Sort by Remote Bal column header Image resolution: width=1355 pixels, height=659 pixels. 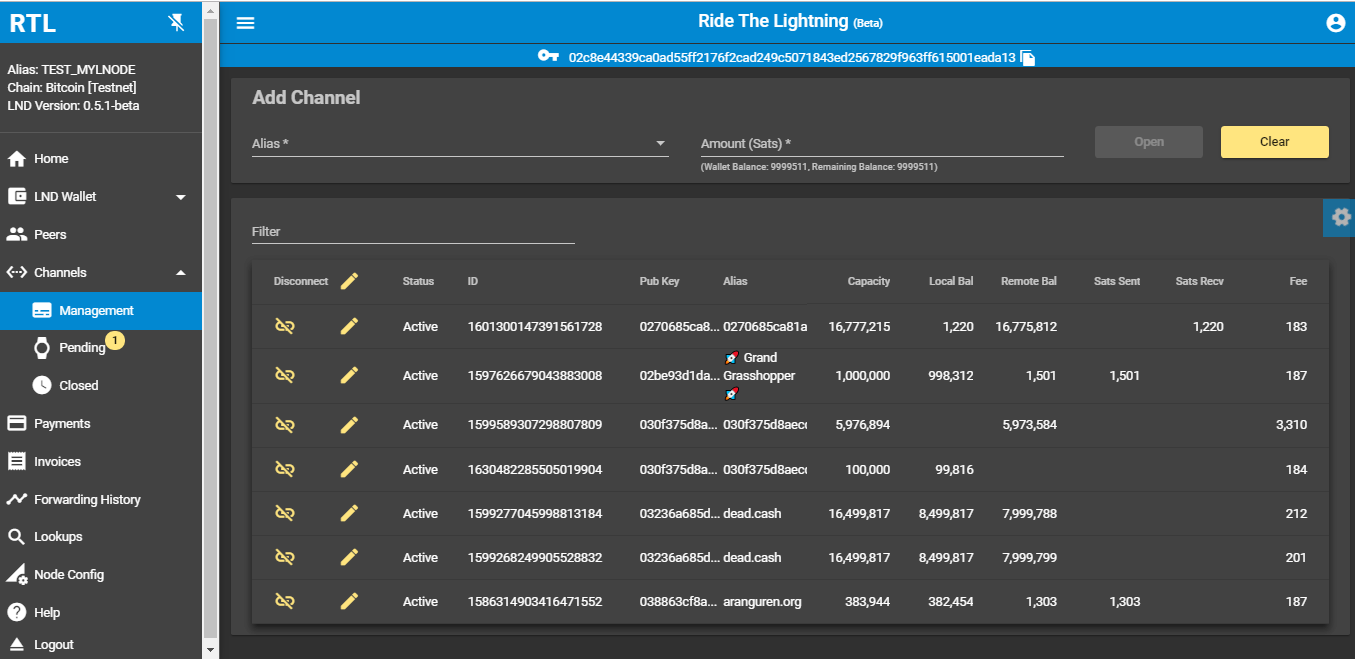(x=1029, y=281)
